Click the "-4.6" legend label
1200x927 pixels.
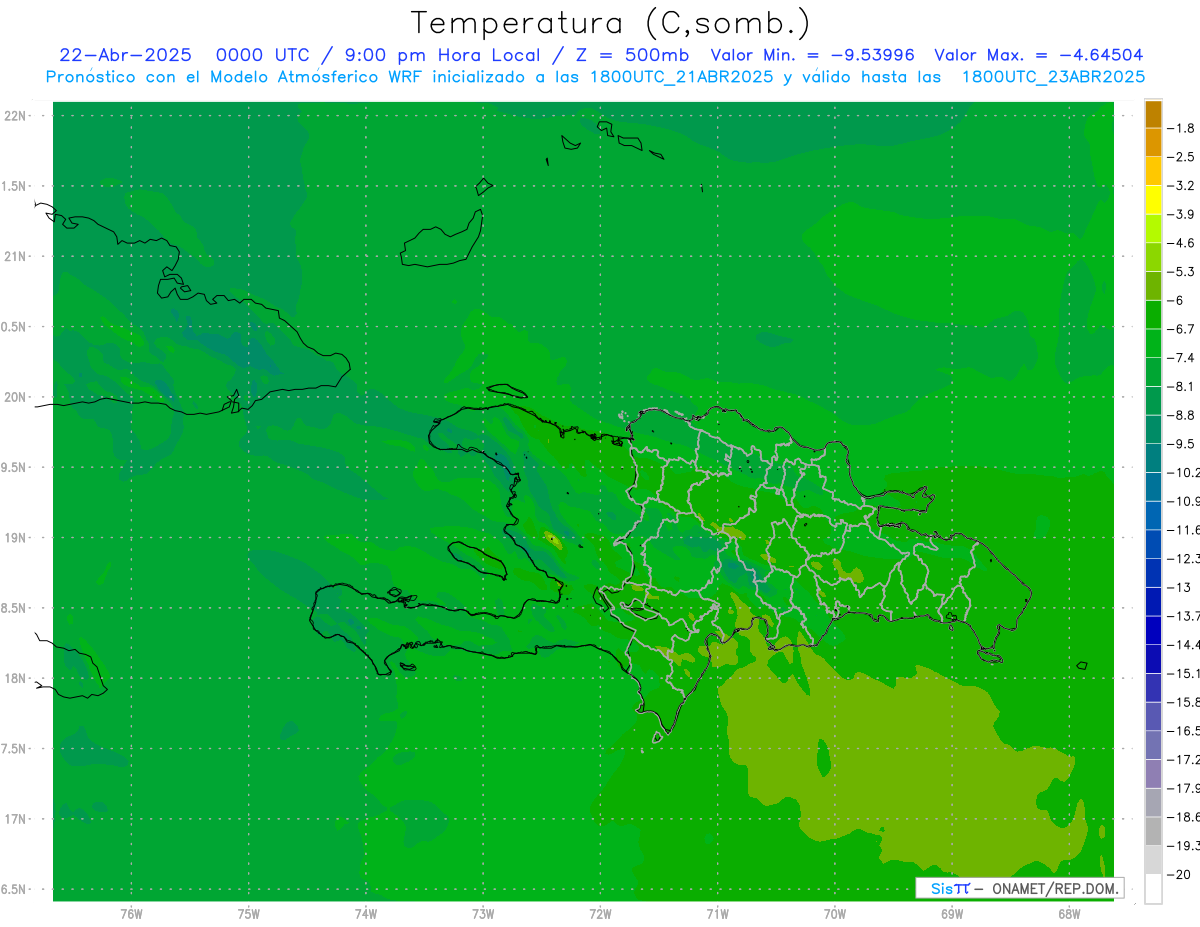1180,243
